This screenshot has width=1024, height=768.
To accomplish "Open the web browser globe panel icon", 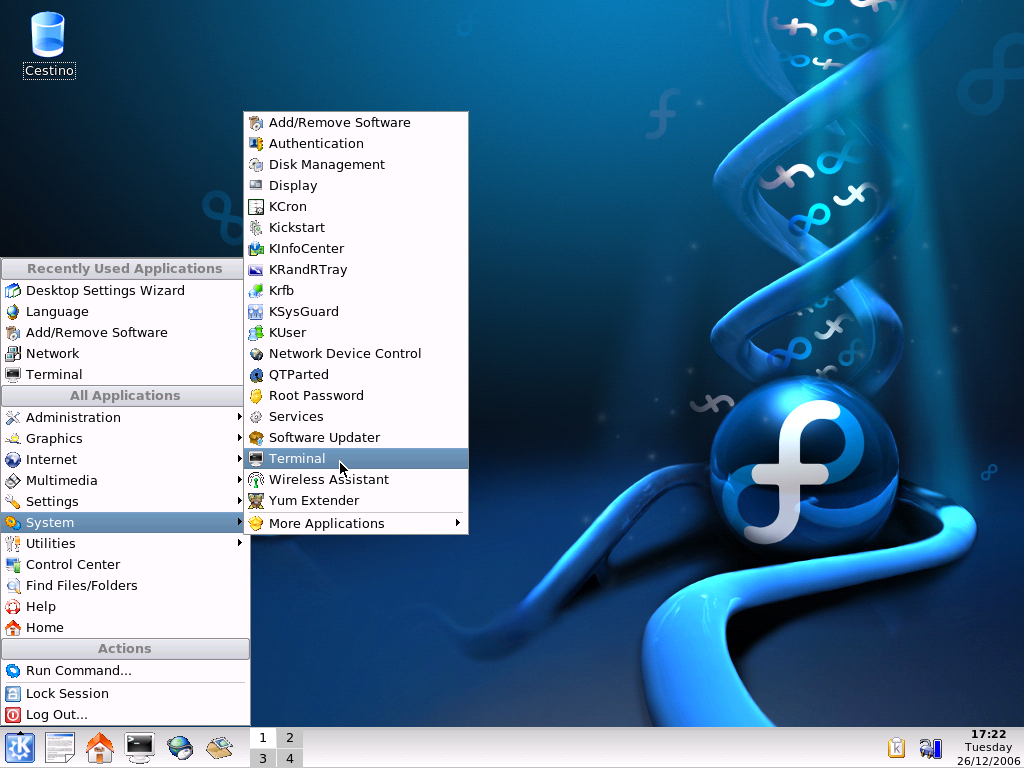I will click(x=180, y=748).
